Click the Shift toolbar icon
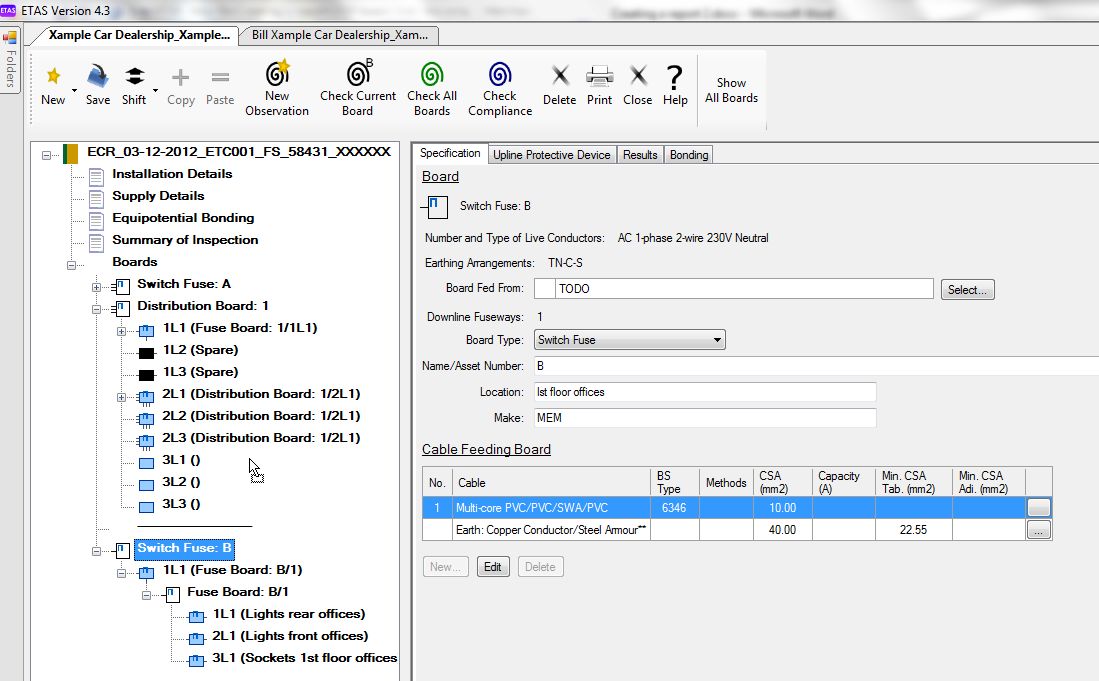1099x681 pixels. tap(134, 76)
